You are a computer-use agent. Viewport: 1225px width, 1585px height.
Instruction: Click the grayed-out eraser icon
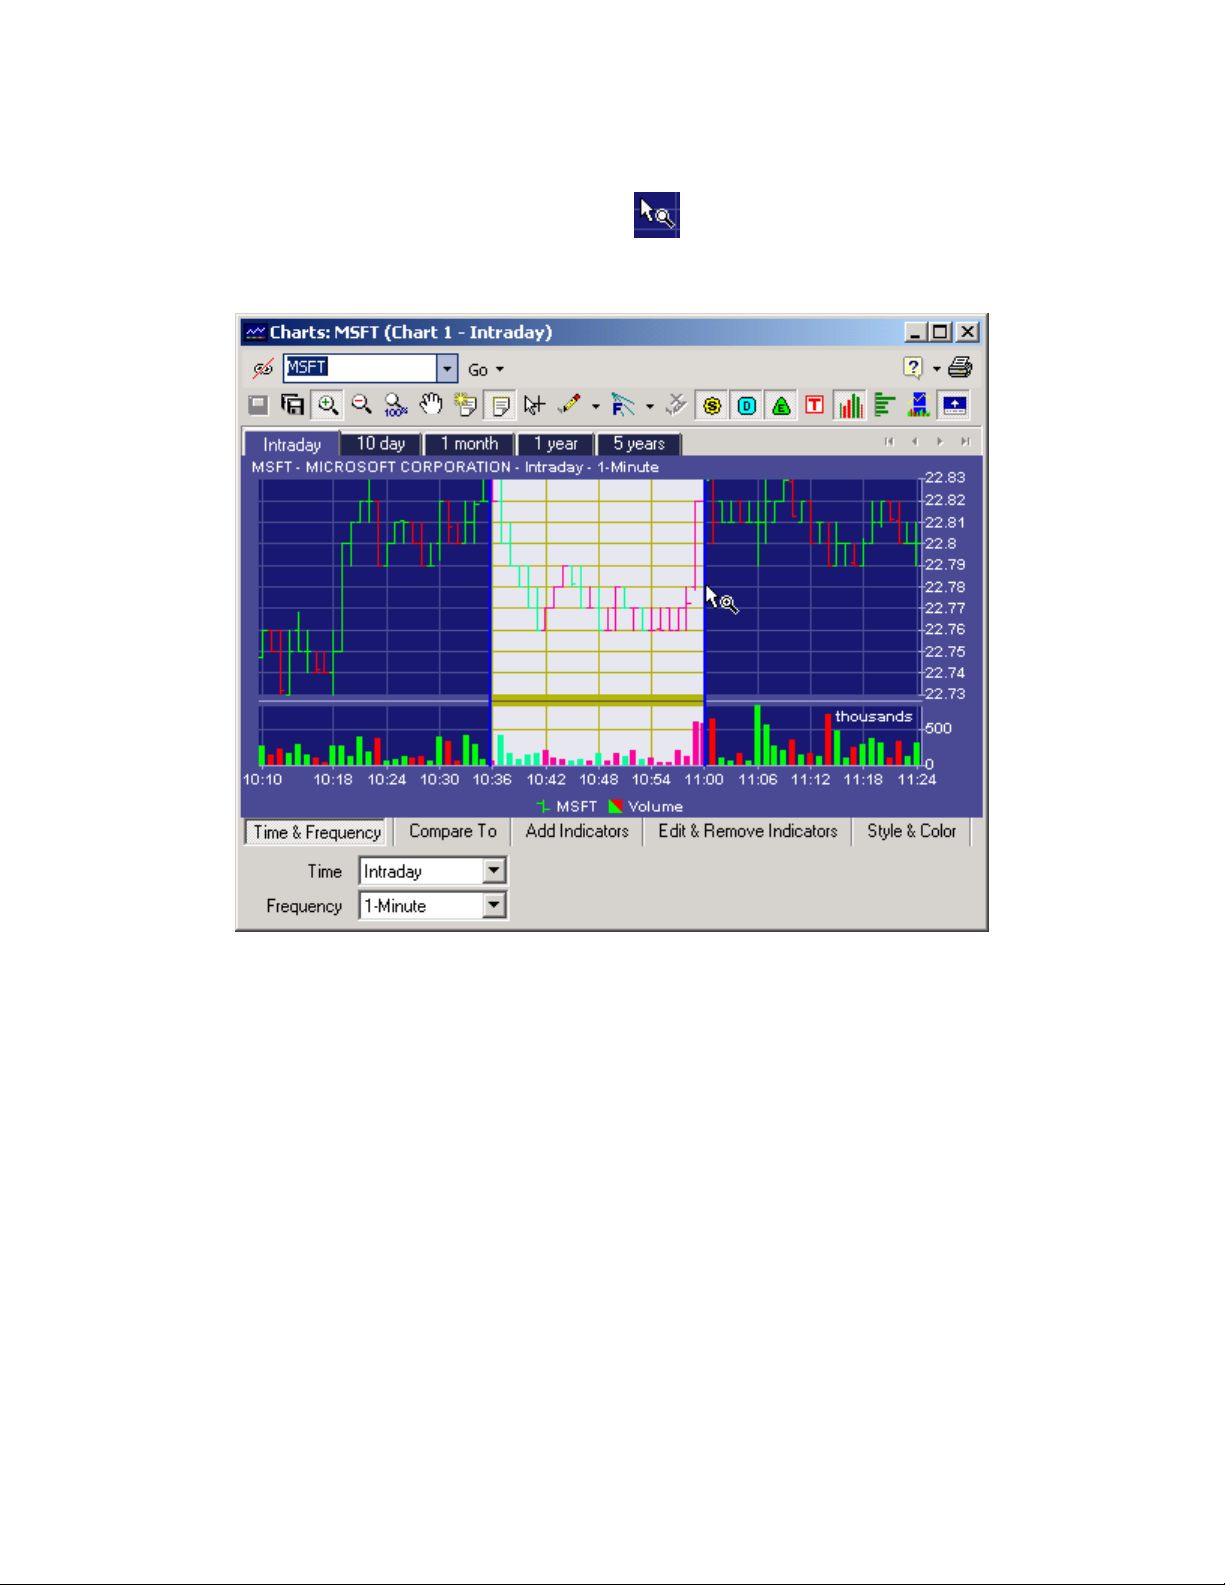[x=677, y=404]
